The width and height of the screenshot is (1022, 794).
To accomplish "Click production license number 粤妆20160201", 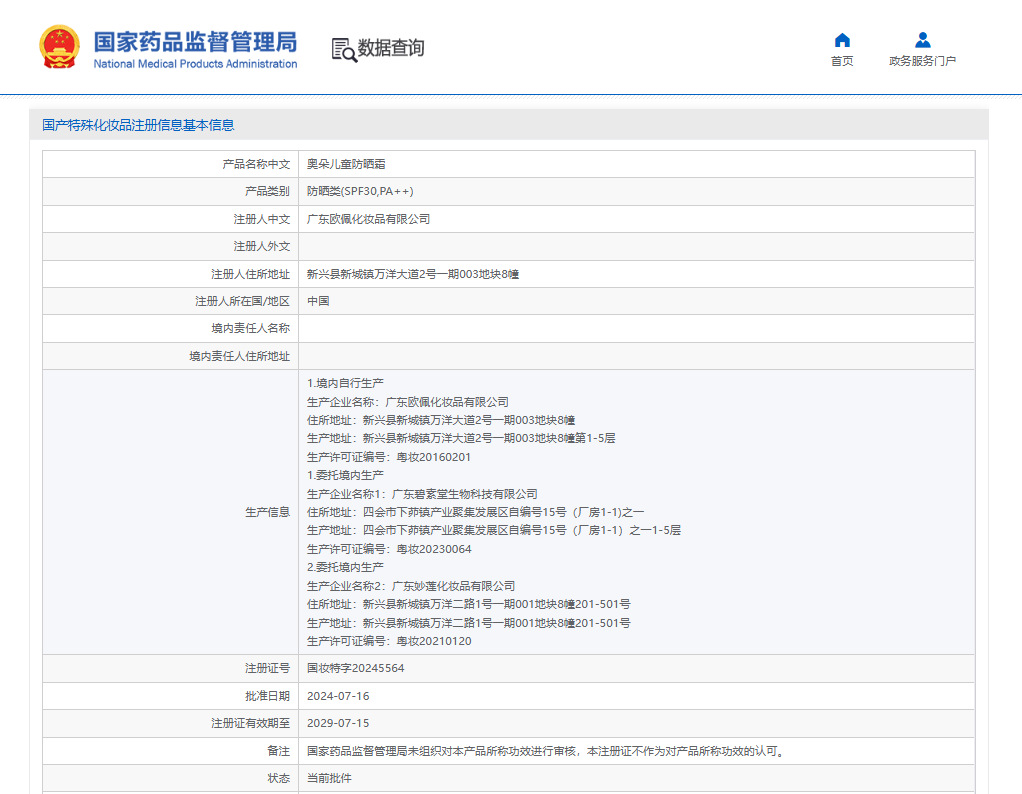I will 433,457.
